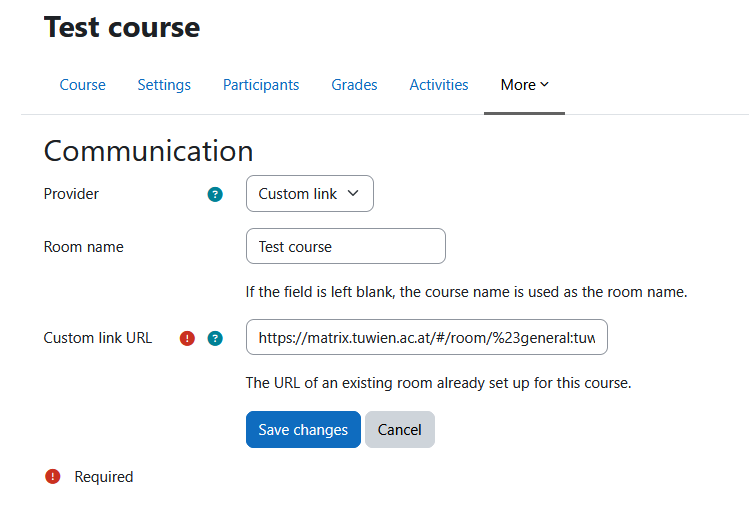The image size is (749, 507).
Task: Open help for Custom link URL
Action: [215, 338]
